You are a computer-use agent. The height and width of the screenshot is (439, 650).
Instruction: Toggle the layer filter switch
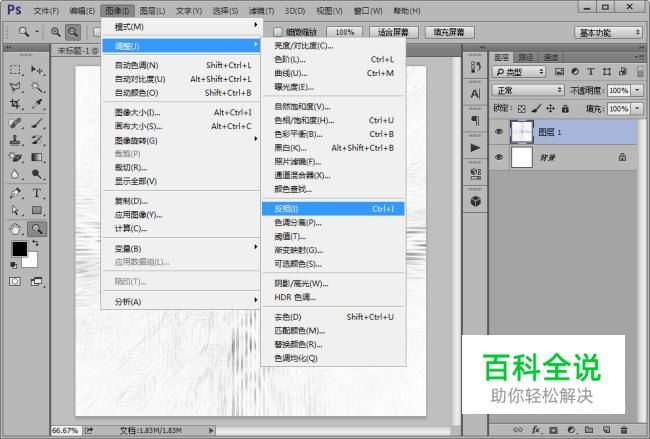tap(640, 71)
